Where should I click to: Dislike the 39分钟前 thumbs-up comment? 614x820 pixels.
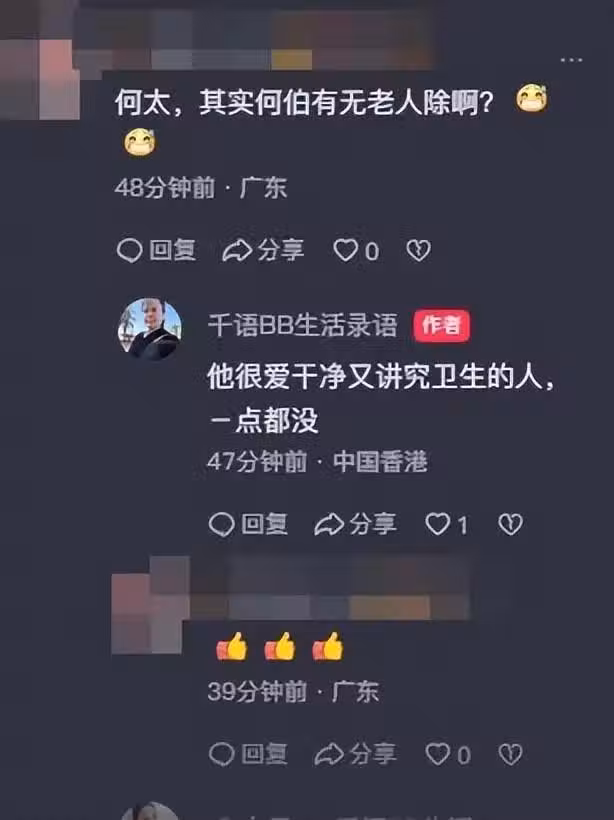(510, 754)
